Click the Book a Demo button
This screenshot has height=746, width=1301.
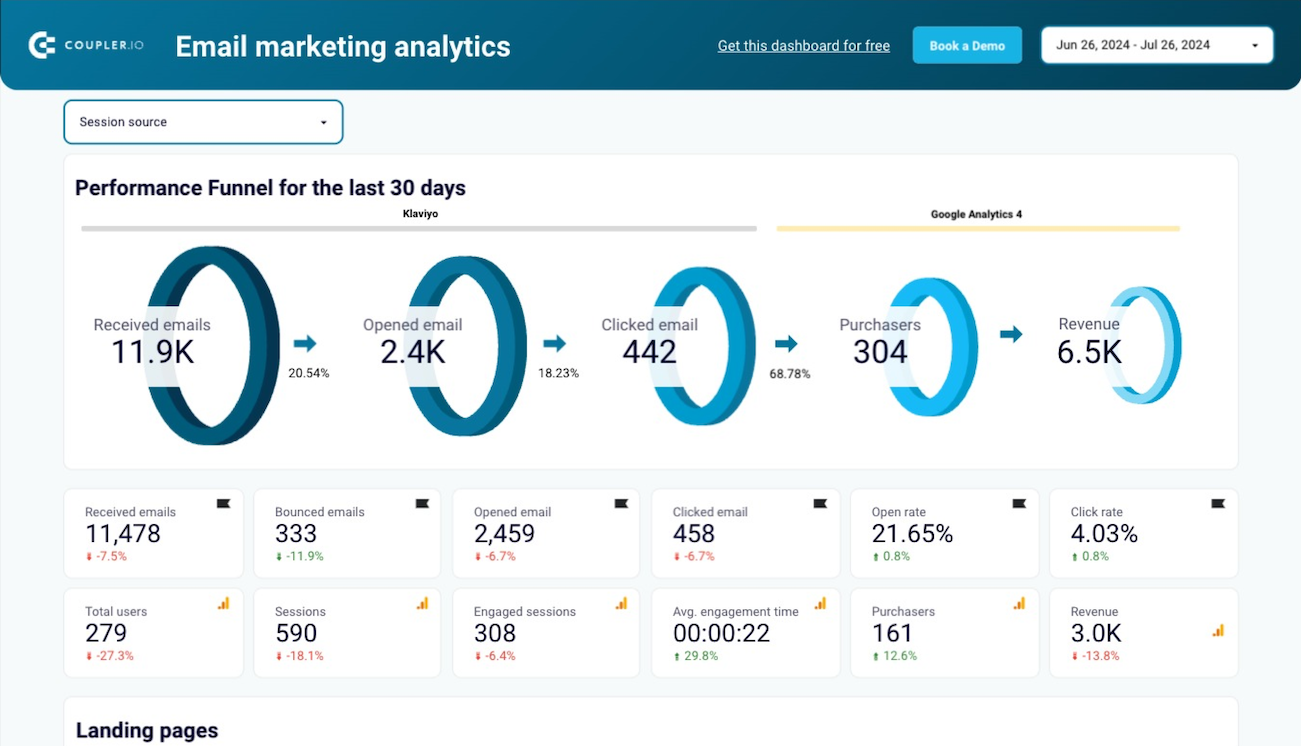tap(967, 46)
